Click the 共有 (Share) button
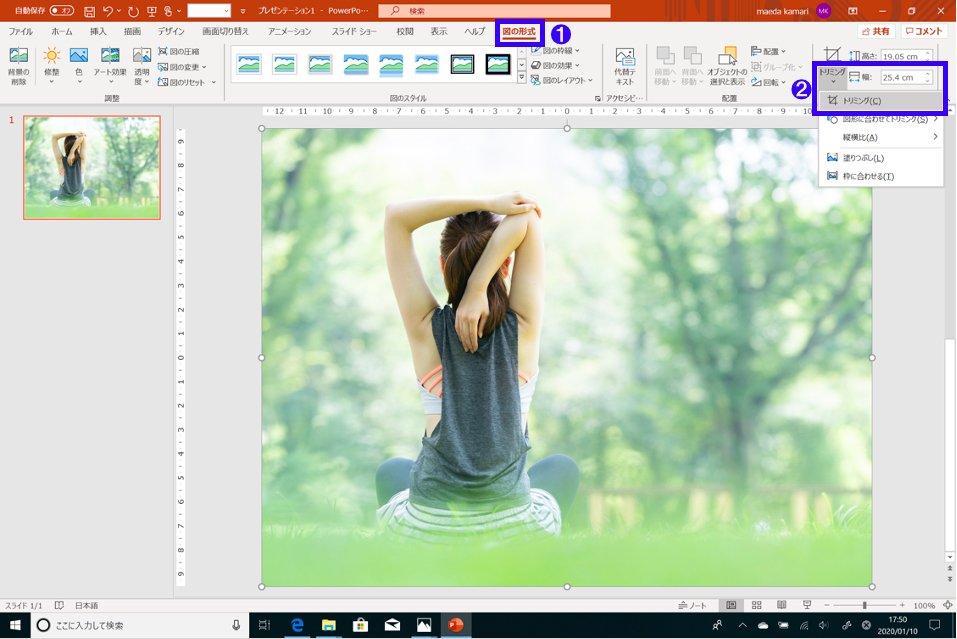 pyautogui.click(x=876, y=31)
